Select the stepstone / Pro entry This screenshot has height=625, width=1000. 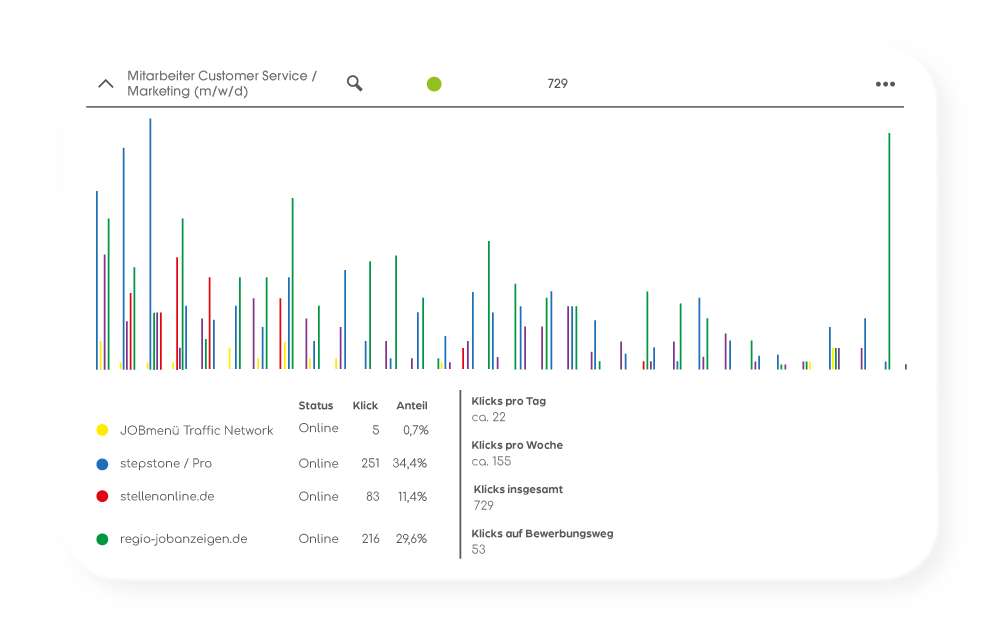point(166,464)
